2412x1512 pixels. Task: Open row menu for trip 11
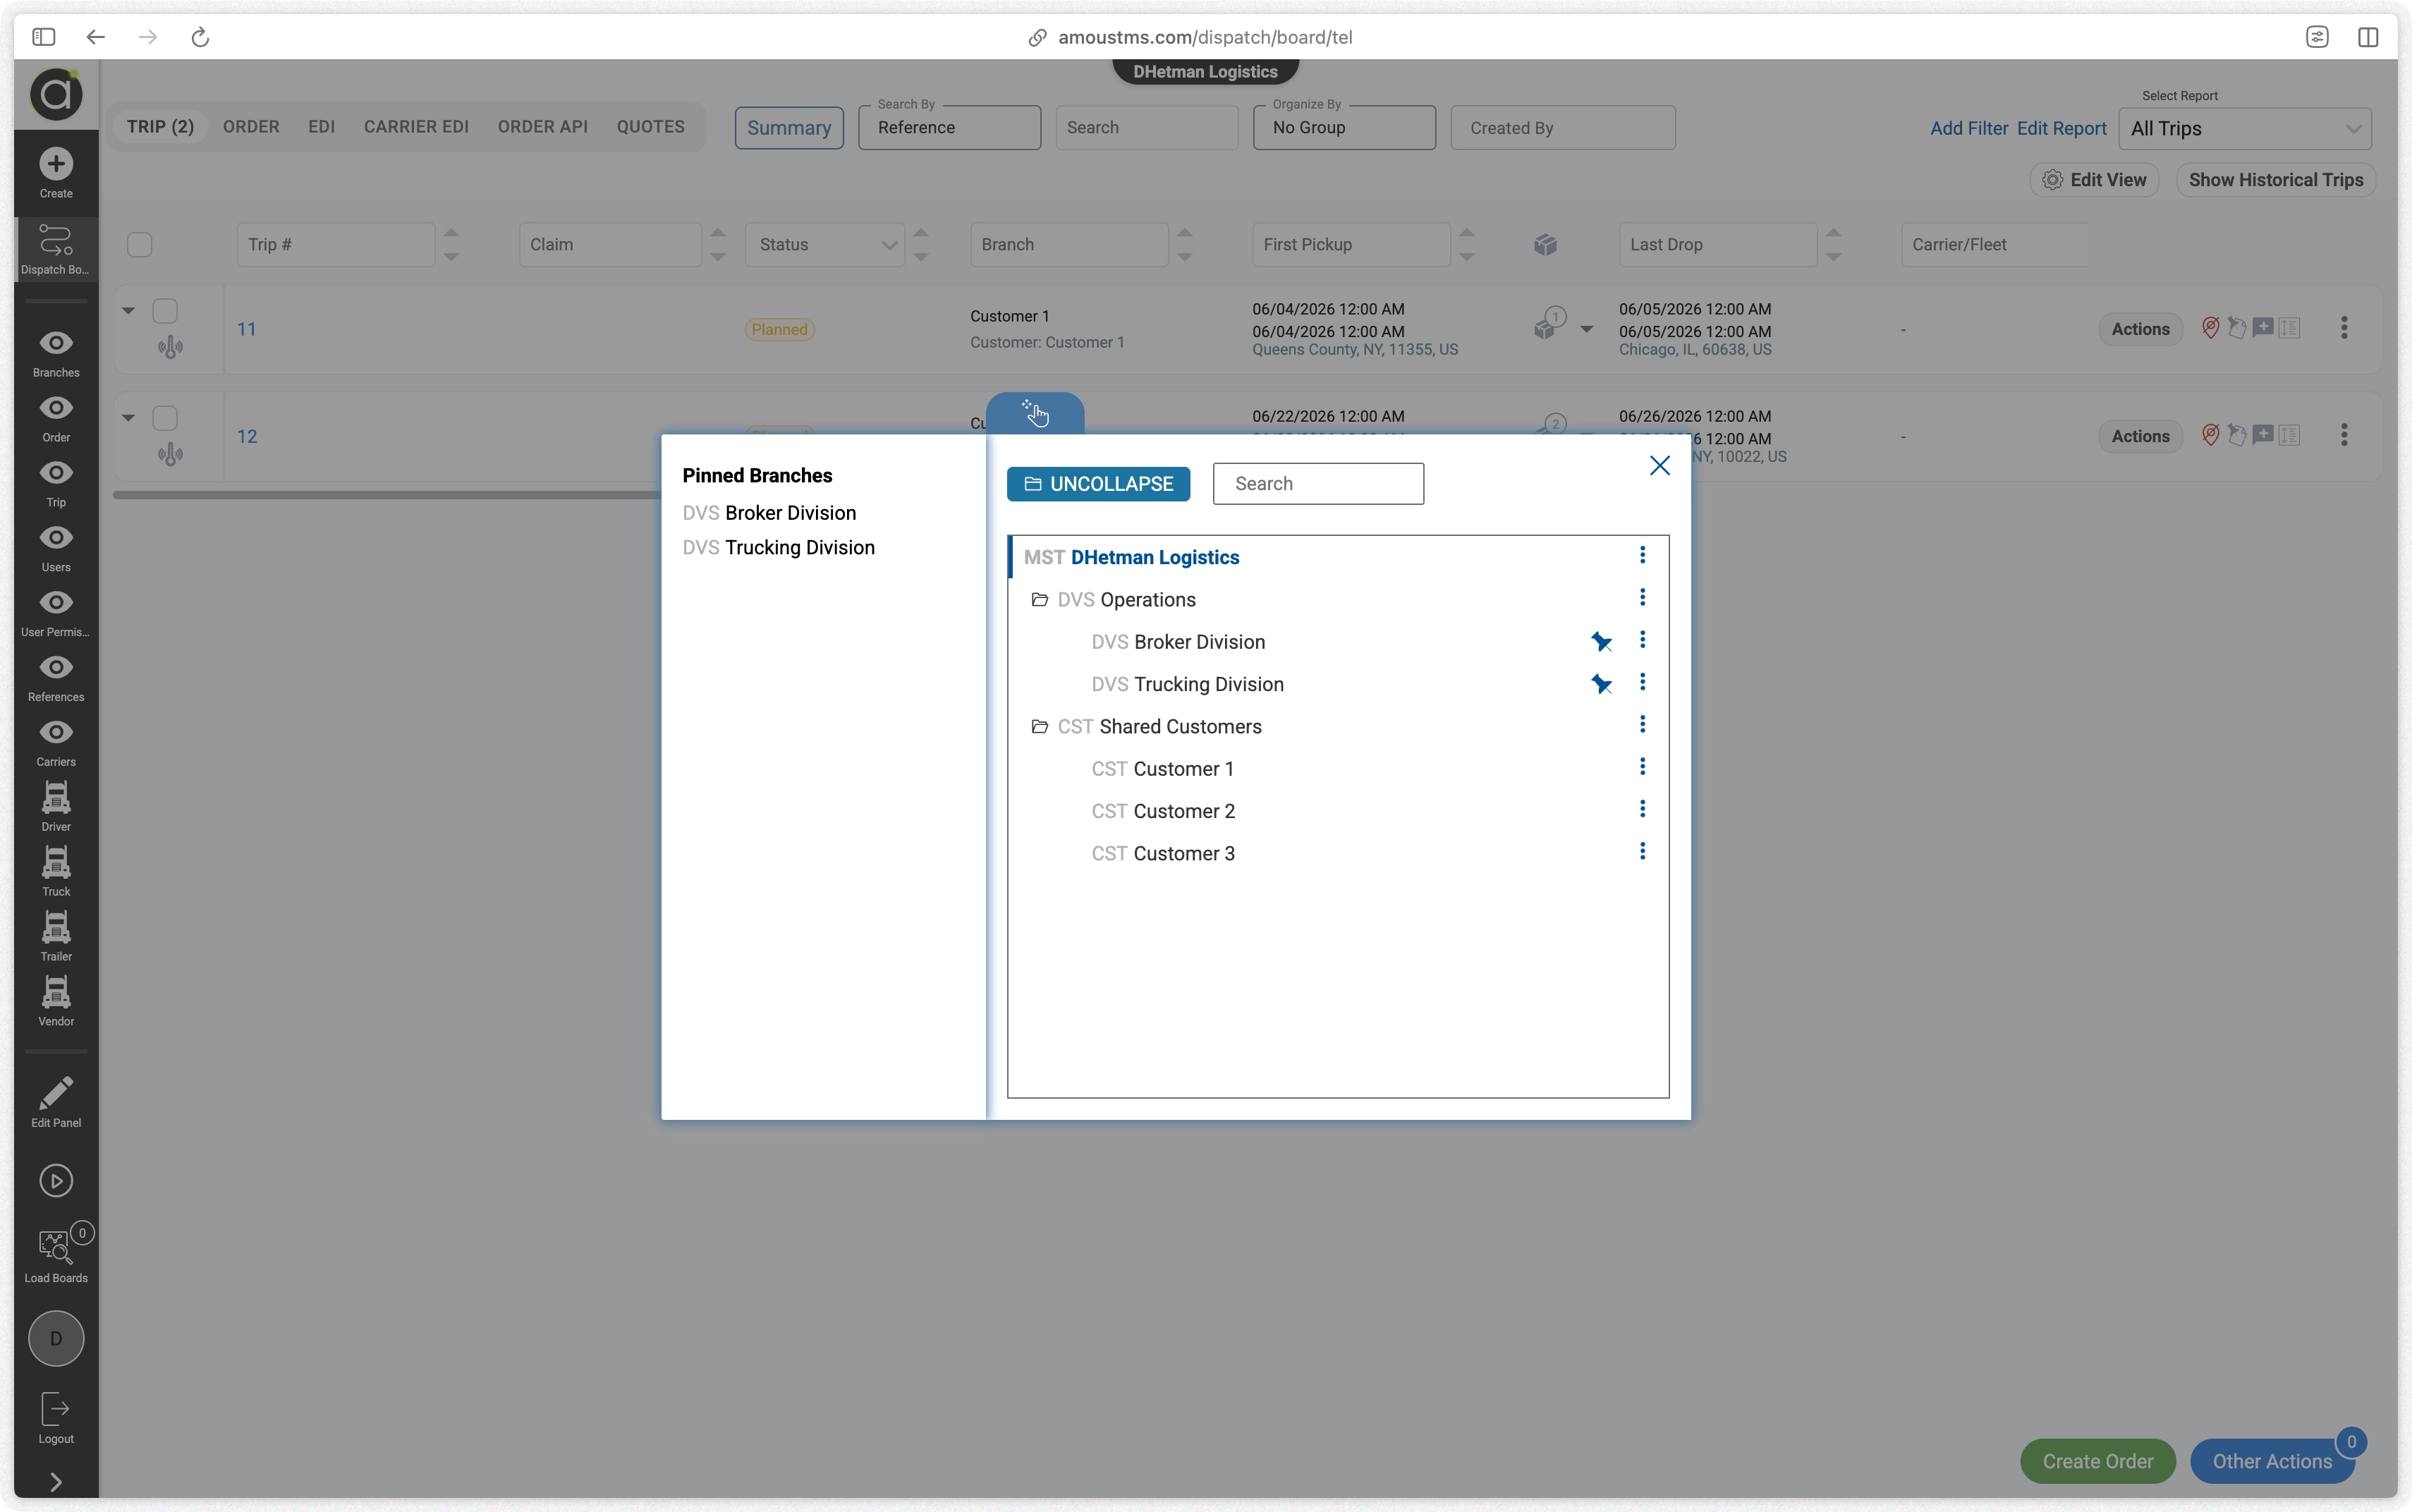click(x=2344, y=328)
